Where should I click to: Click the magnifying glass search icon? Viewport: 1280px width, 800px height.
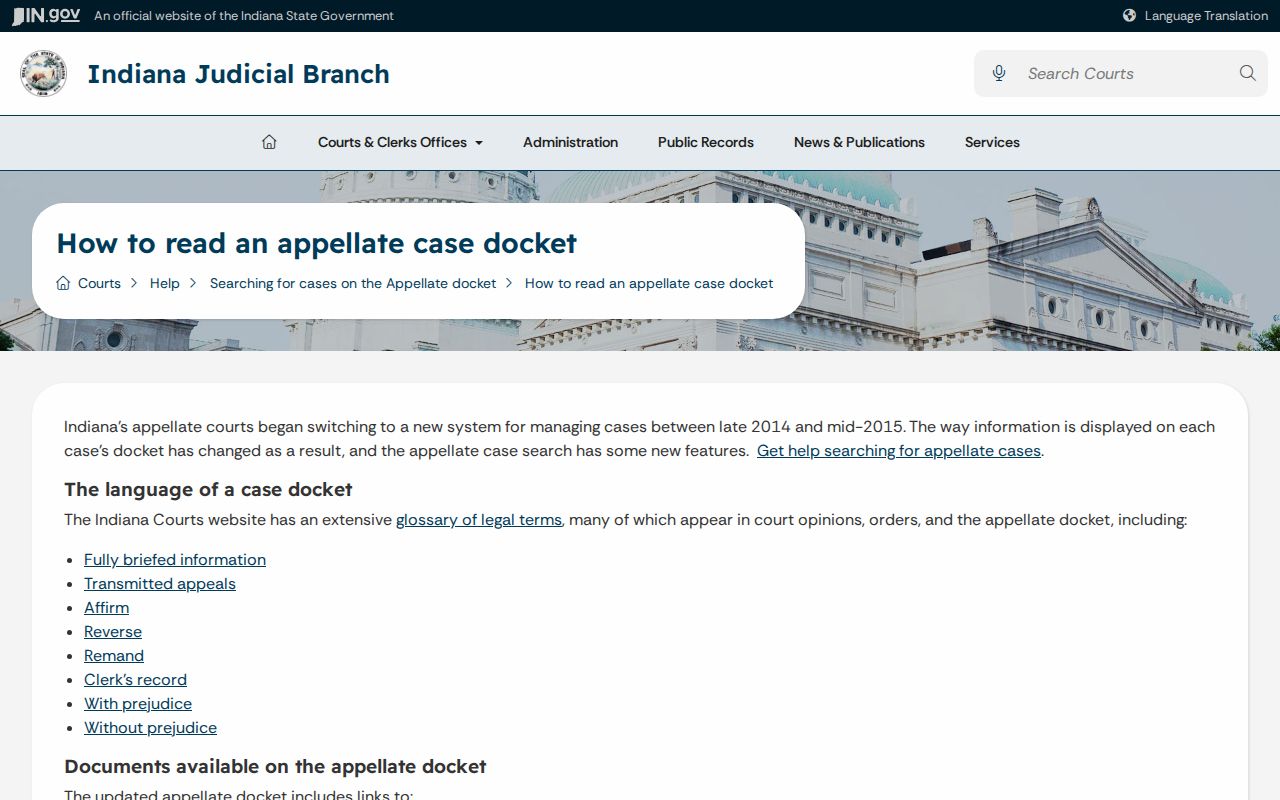point(1247,73)
